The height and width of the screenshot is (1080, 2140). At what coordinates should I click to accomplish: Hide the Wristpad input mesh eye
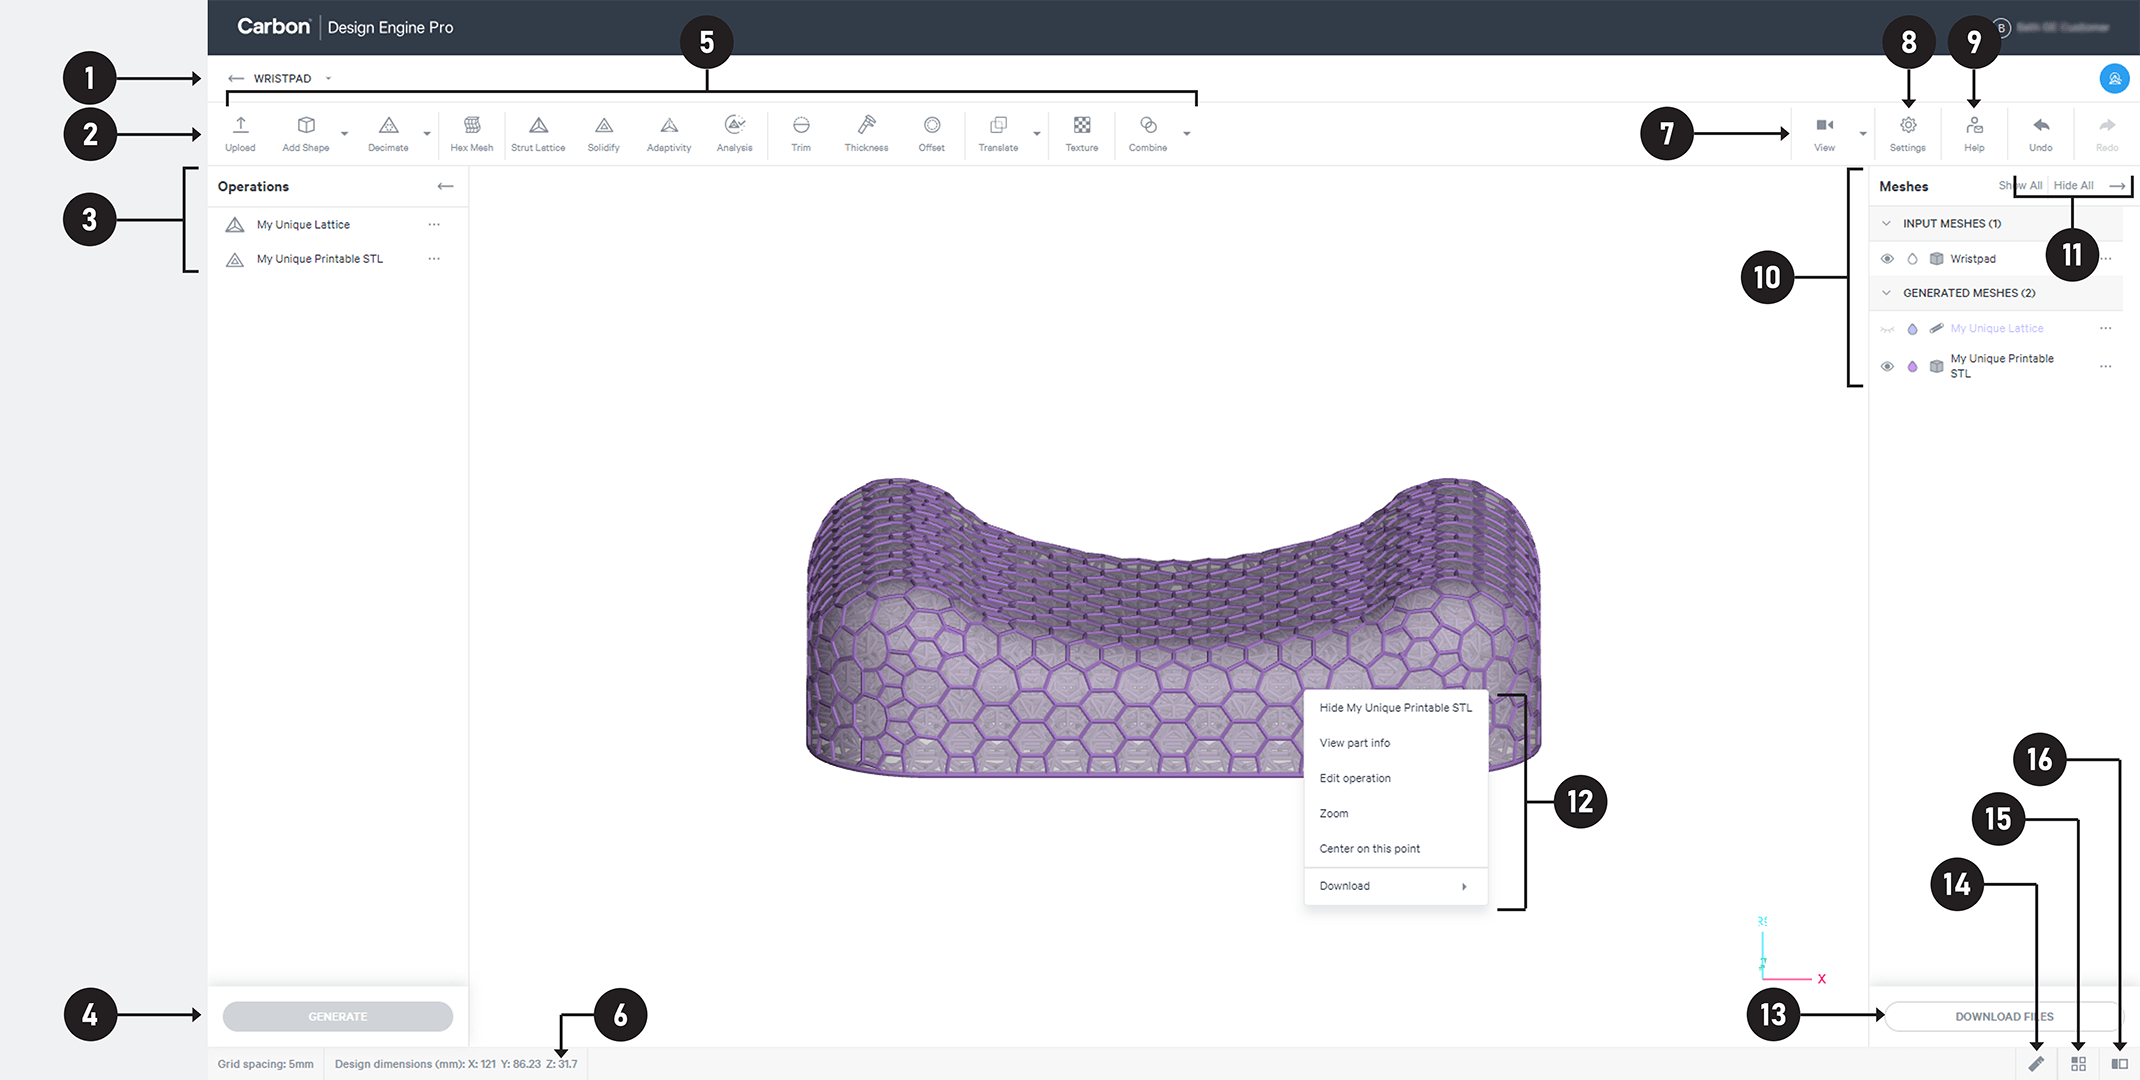point(1887,259)
